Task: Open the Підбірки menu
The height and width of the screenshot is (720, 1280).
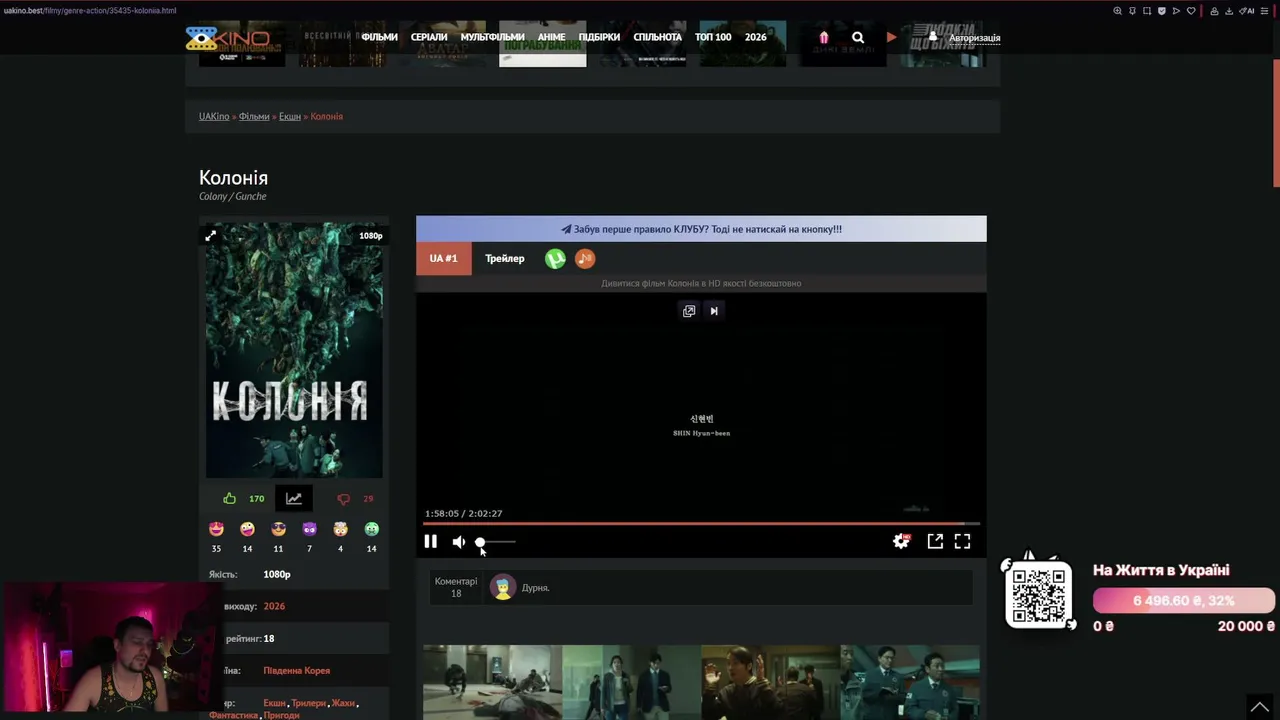Action: [599, 37]
